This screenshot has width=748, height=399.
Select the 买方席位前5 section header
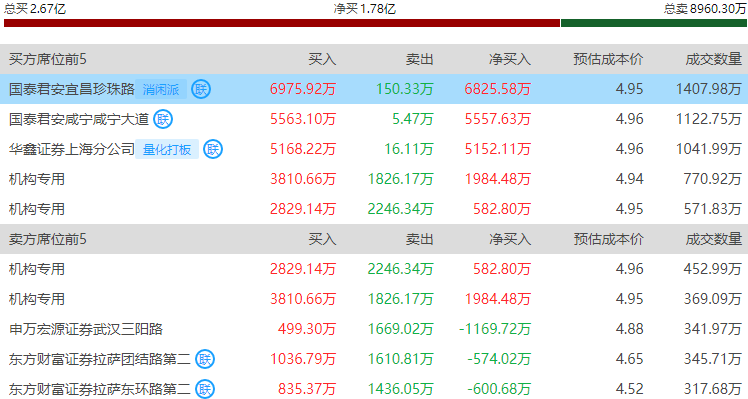pyautogui.click(x=48, y=59)
